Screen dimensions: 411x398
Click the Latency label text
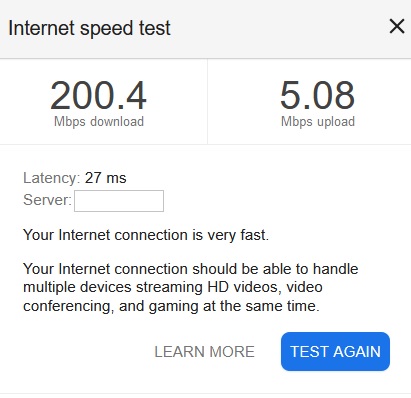click(x=52, y=178)
